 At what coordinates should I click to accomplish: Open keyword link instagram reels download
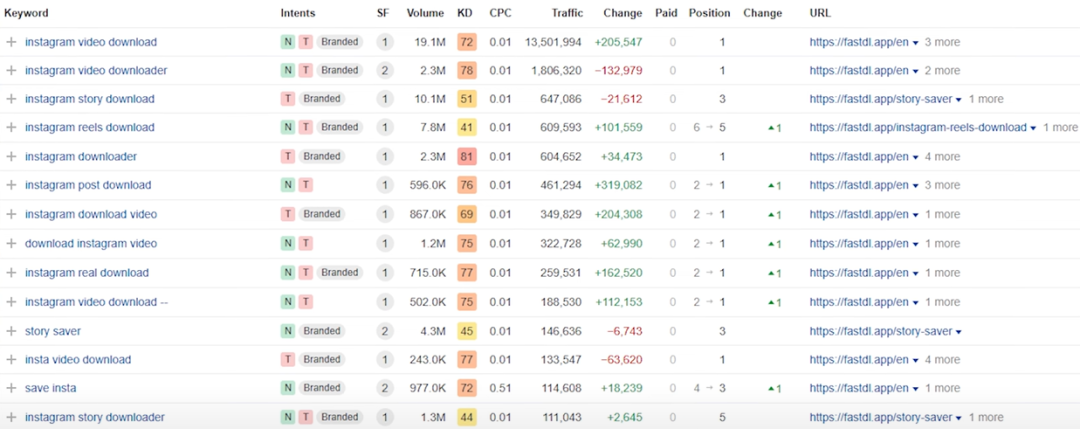[90, 127]
